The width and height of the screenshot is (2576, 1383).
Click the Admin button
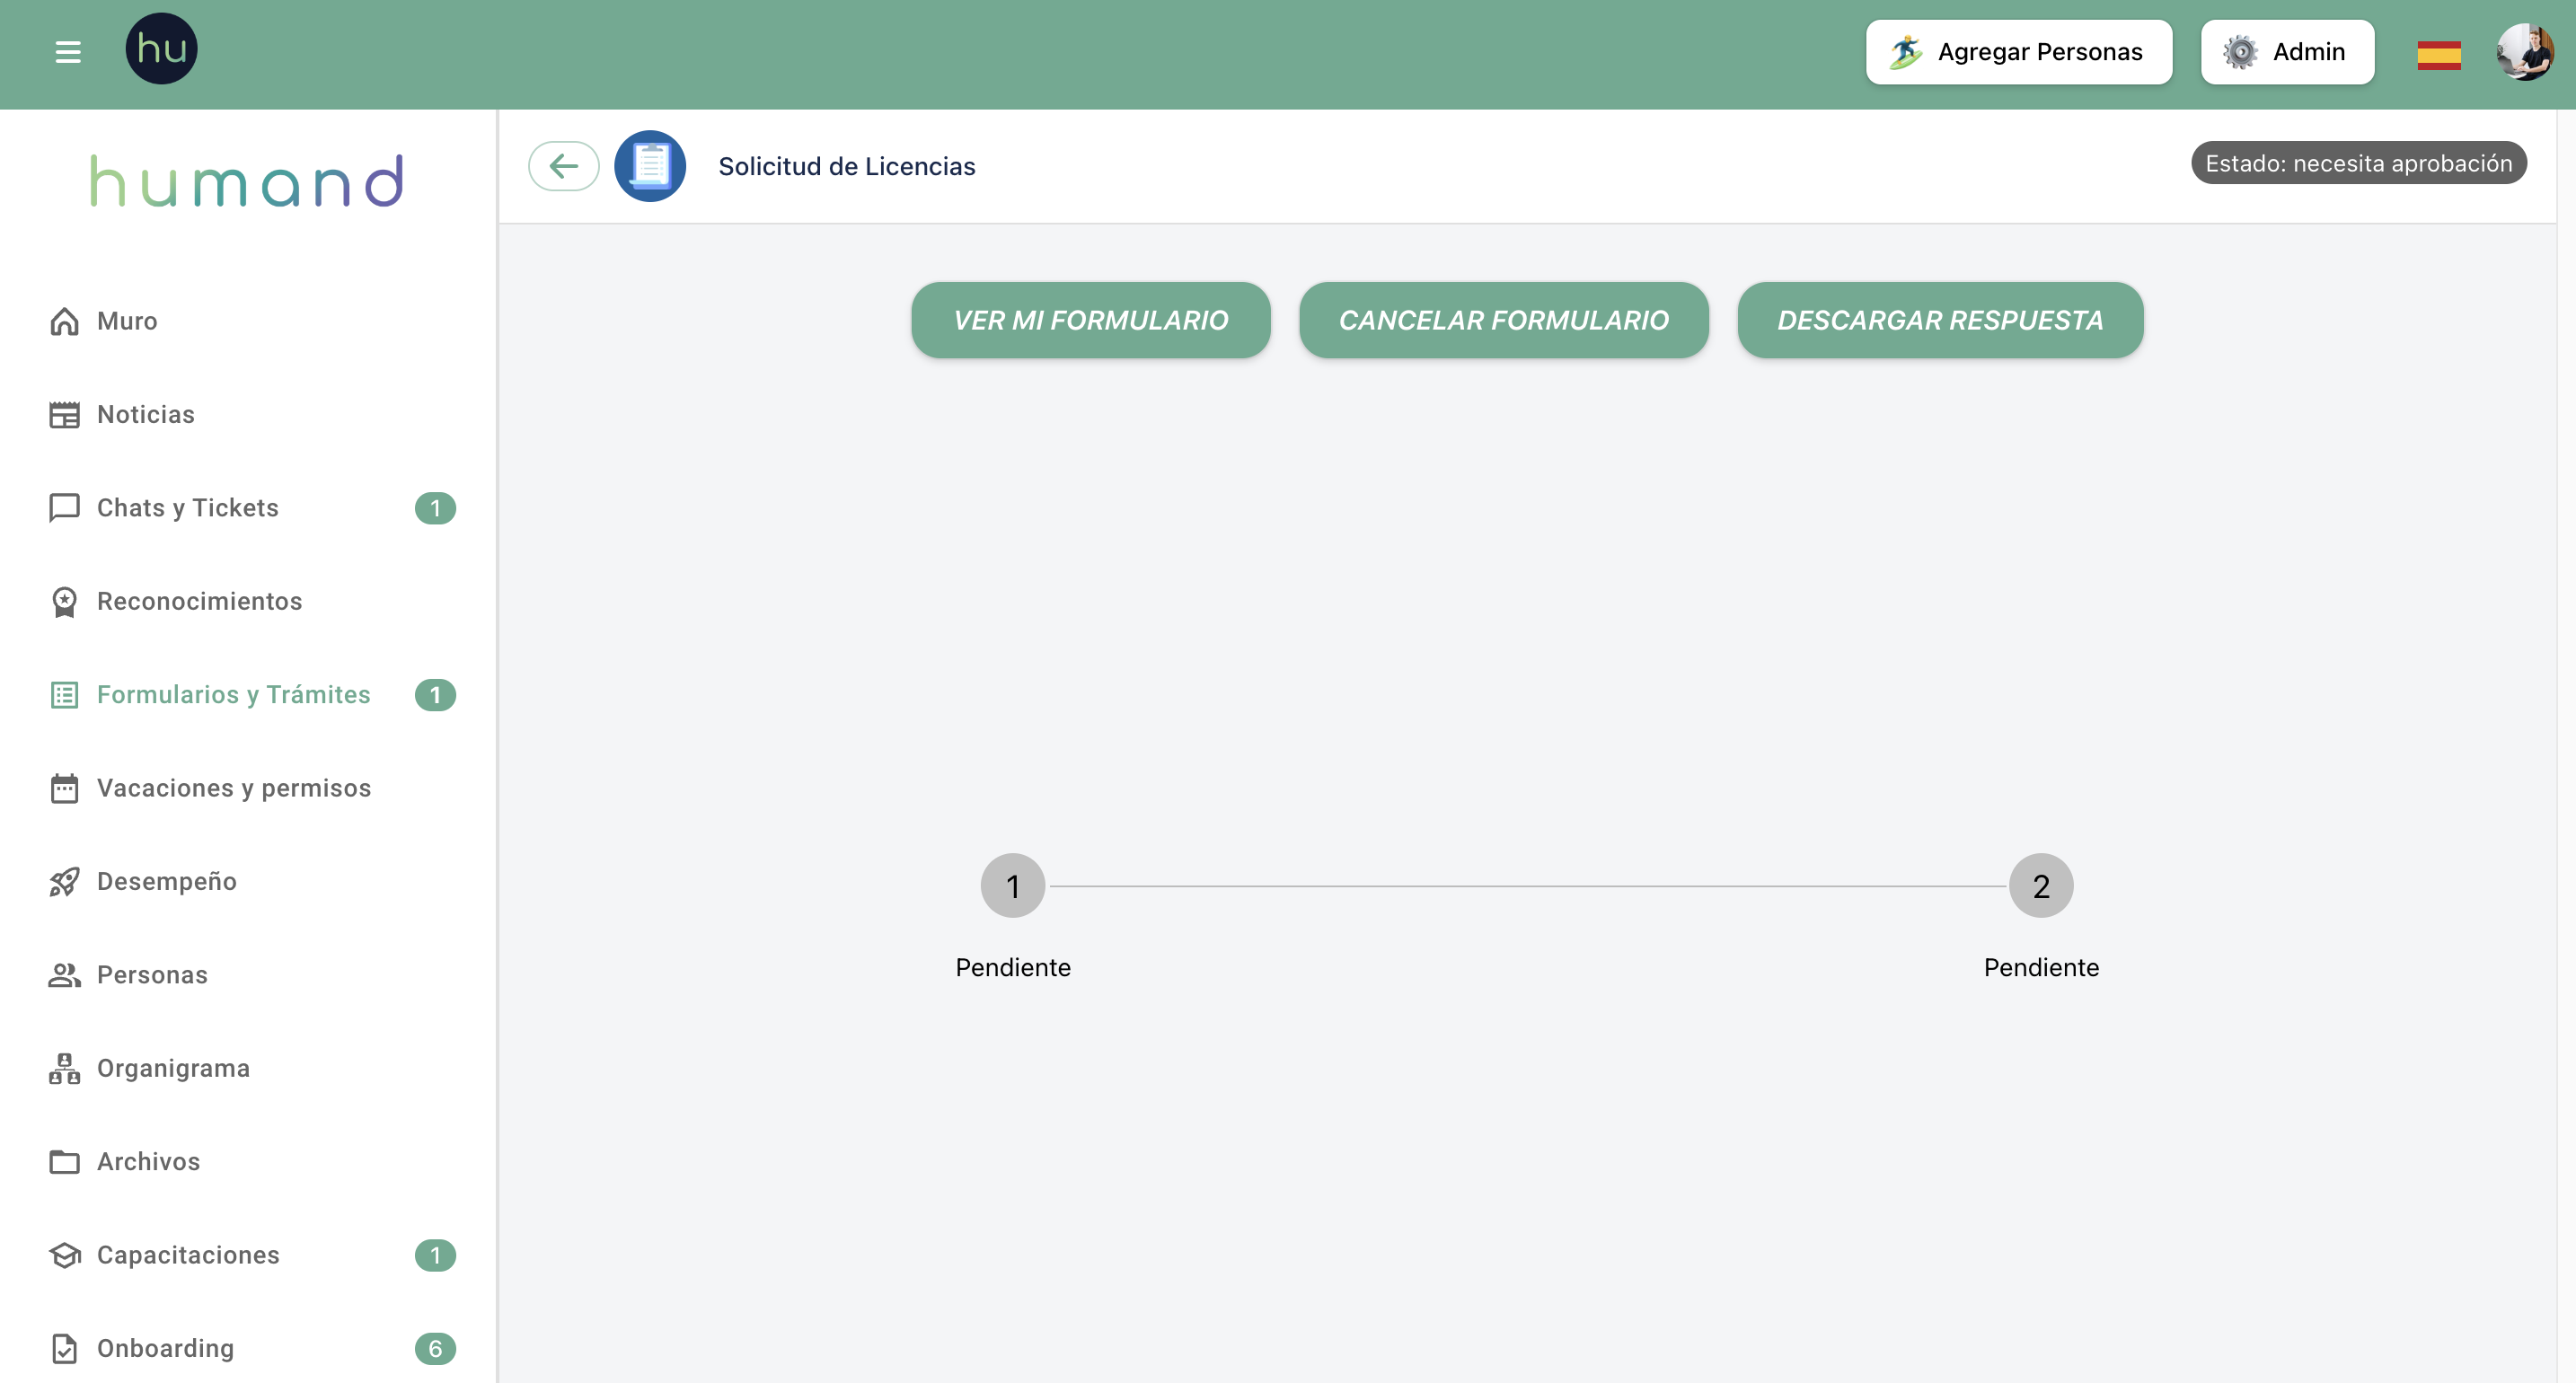2287,52
